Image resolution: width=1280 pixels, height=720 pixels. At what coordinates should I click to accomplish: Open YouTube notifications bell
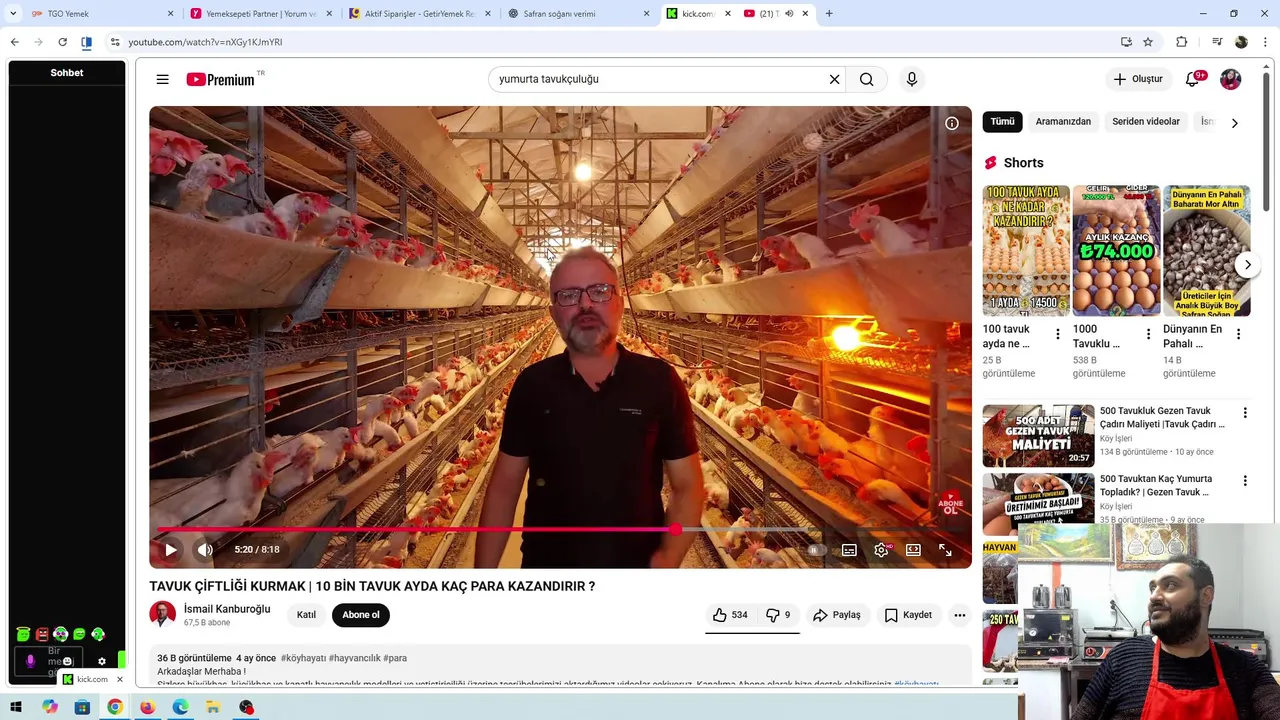pos(1192,79)
